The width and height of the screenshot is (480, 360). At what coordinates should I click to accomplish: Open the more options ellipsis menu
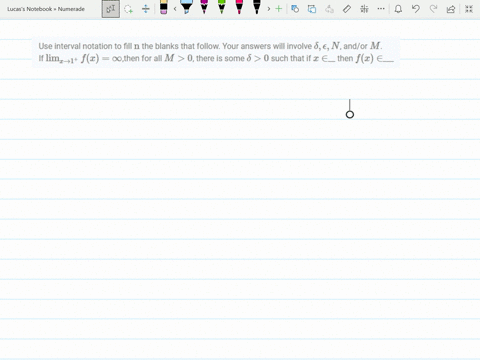click(x=381, y=9)
